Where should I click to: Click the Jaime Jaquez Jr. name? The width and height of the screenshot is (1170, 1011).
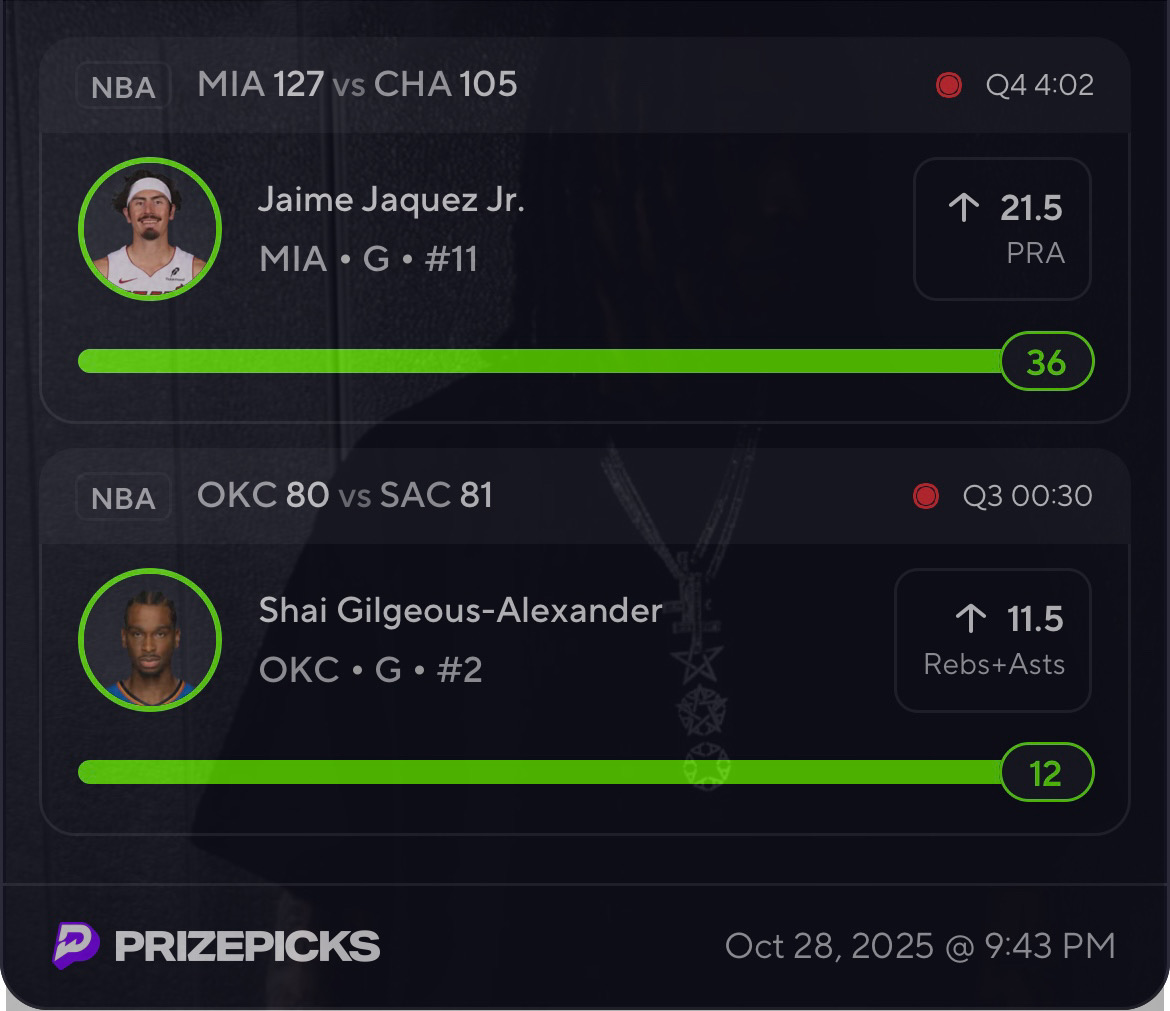click(391, 200)
